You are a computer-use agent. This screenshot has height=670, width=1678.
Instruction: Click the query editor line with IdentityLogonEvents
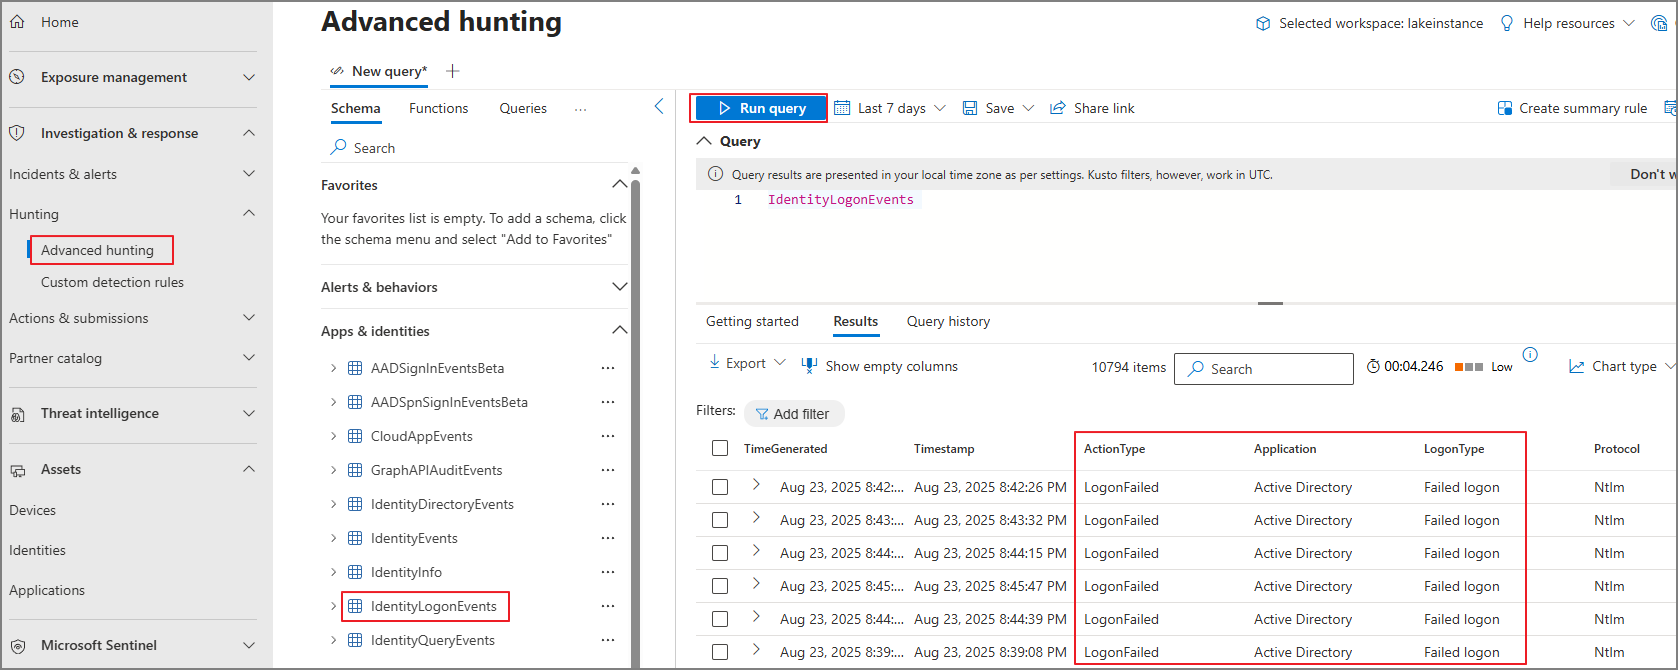click(x=840, y=200)
